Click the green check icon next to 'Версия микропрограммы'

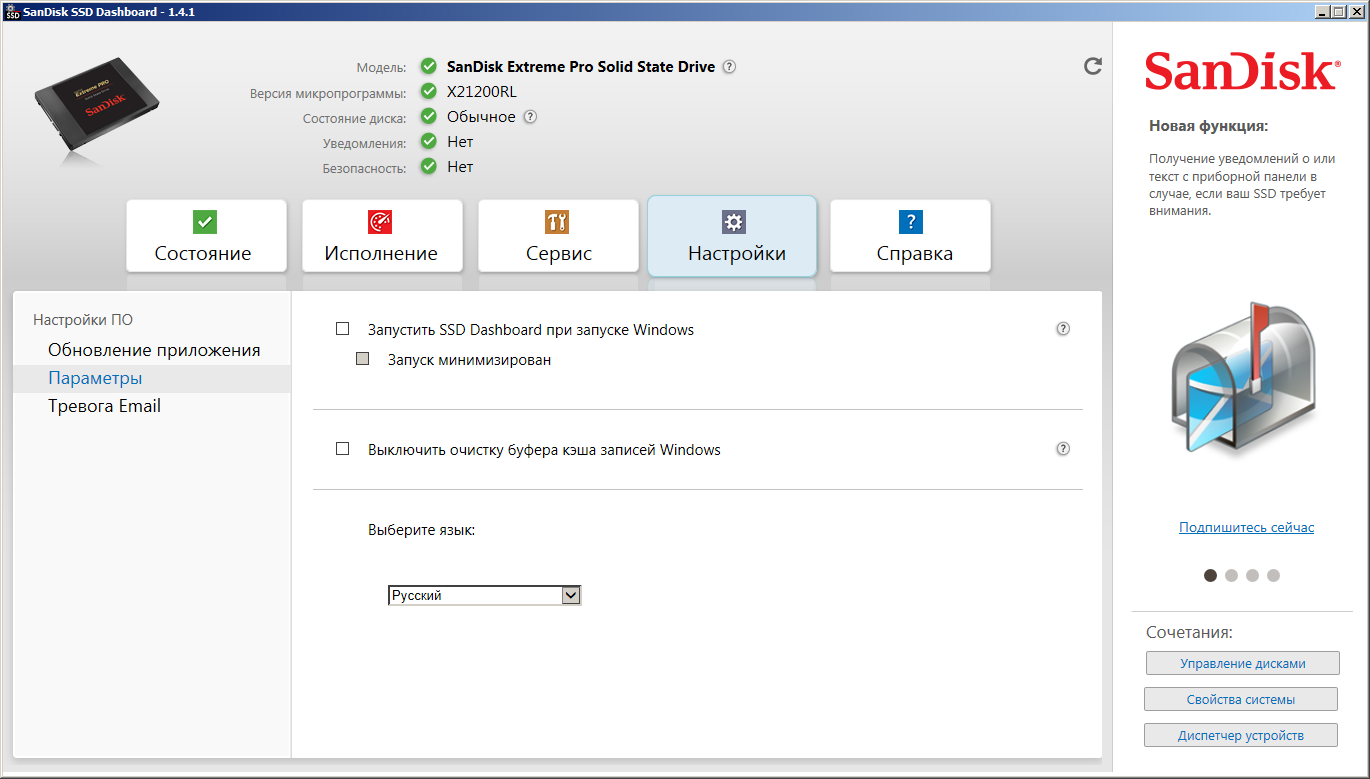[429, 92]
